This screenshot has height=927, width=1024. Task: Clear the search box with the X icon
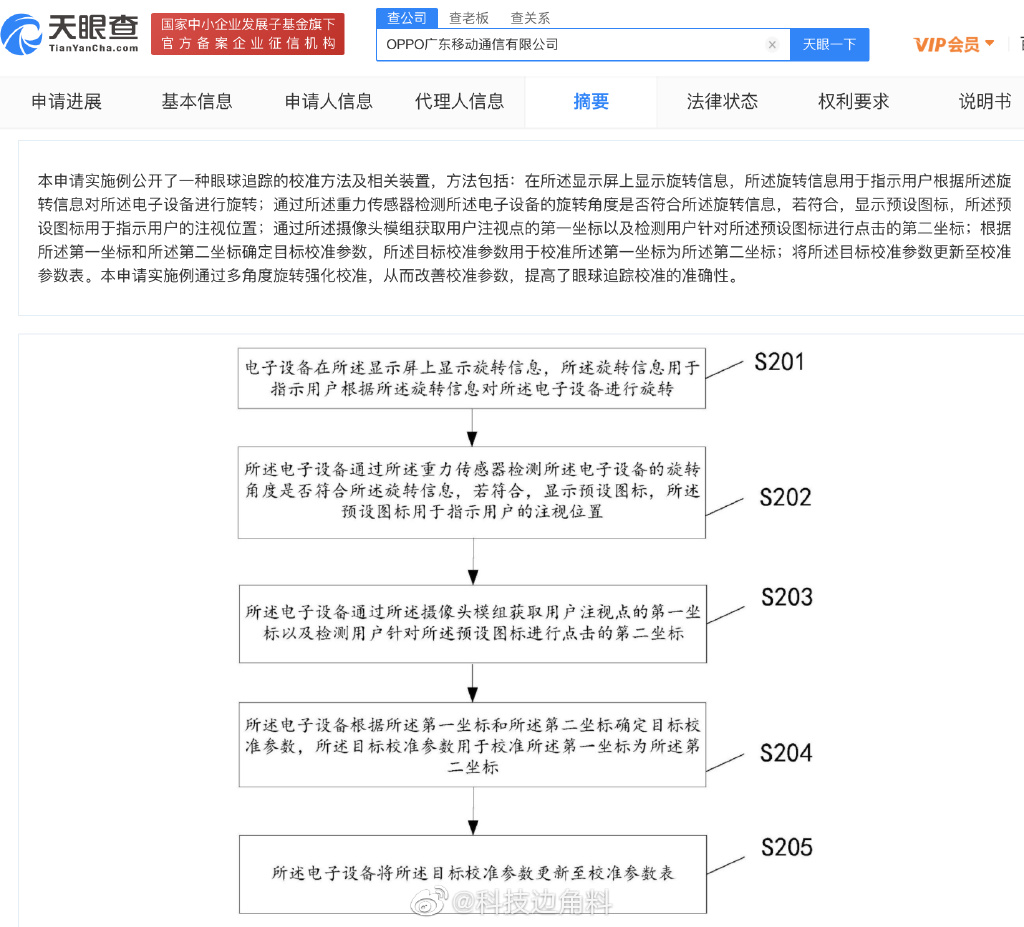click(x=772, y=44)
